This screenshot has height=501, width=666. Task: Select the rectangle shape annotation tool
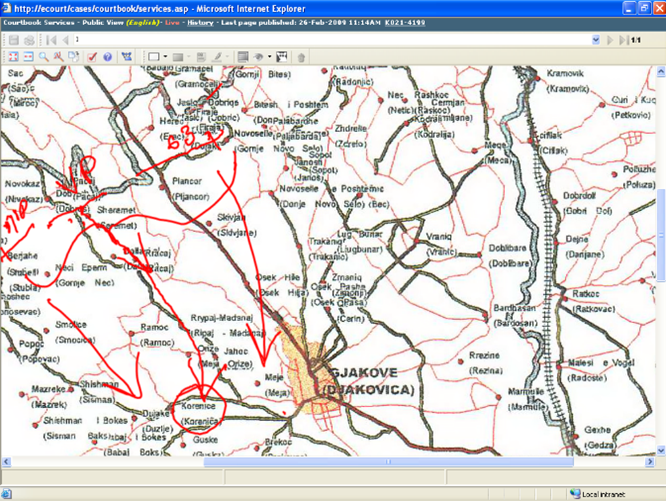(154, 57)
